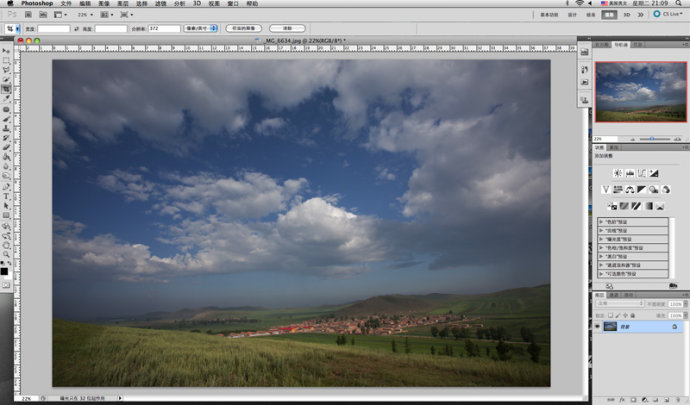
Task: Launch Bridge from the application bar
Action: (28, 15)
